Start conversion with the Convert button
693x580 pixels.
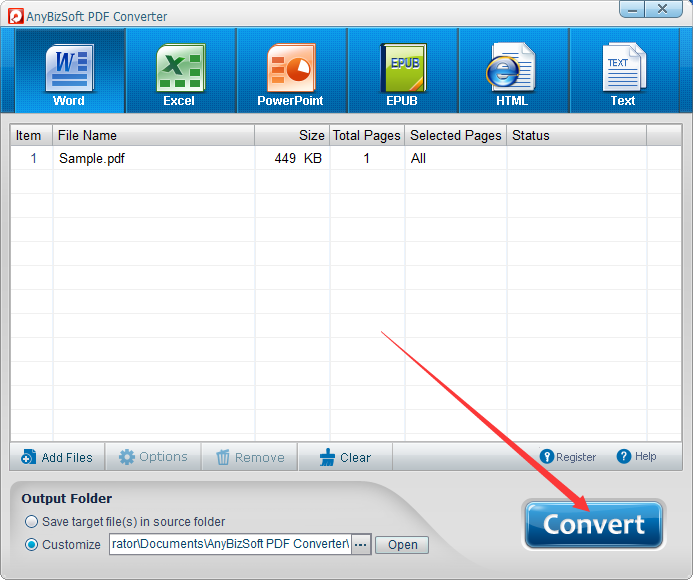pyautogui.click(x=594, y=525)
